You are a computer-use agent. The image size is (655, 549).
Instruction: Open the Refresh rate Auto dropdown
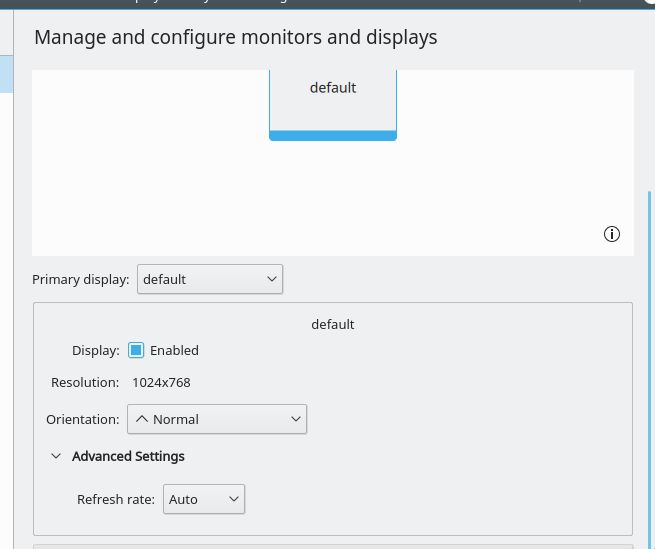204,499
